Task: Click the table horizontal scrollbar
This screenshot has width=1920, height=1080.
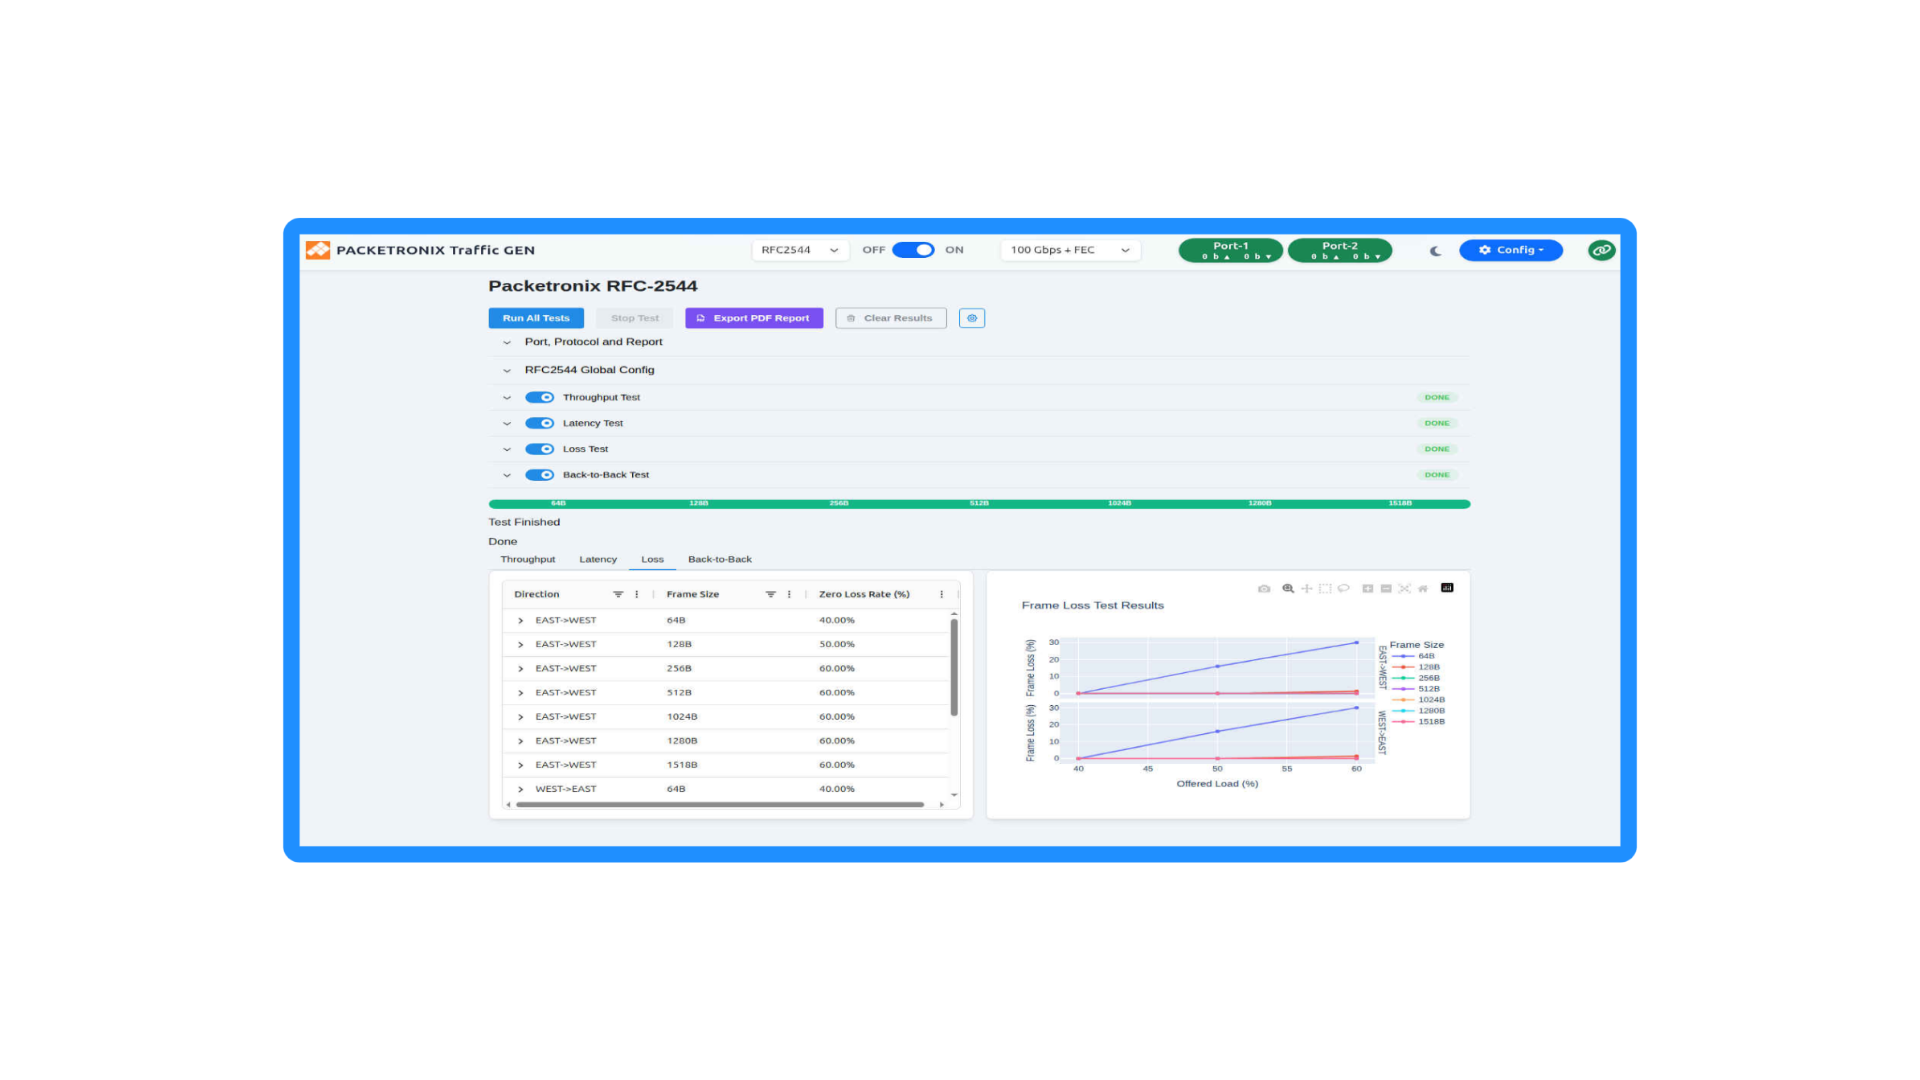Action: pyautogui.click(x=720, y=804)
